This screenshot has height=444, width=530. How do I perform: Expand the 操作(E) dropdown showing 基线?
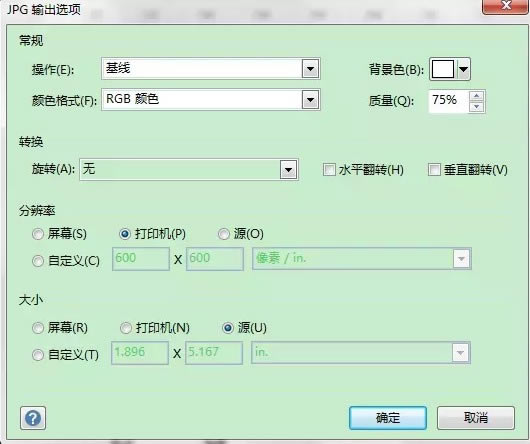(x=310, y=69)
